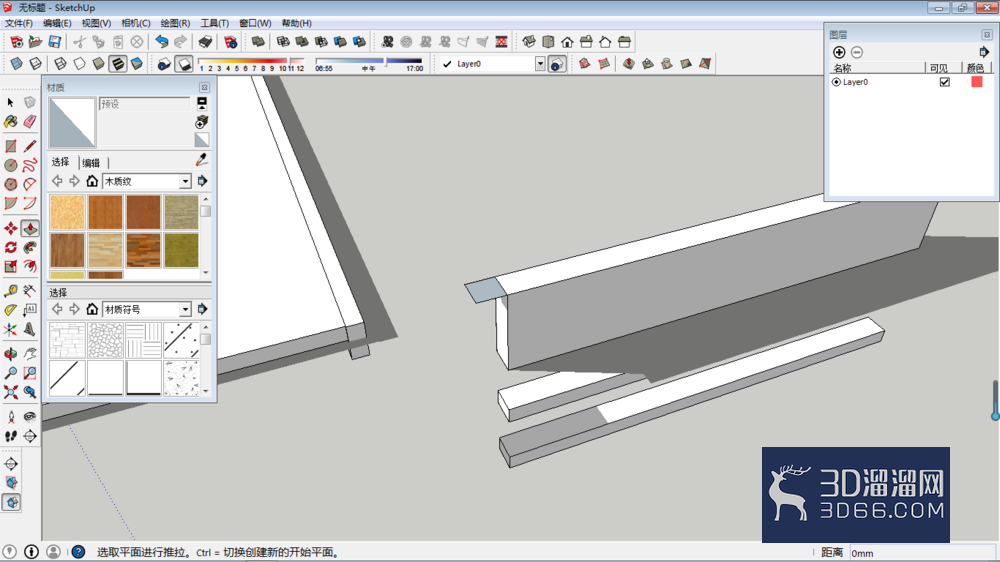Select the Move tool
This screenshot has height=562, width=1000.
coord(11,228)
